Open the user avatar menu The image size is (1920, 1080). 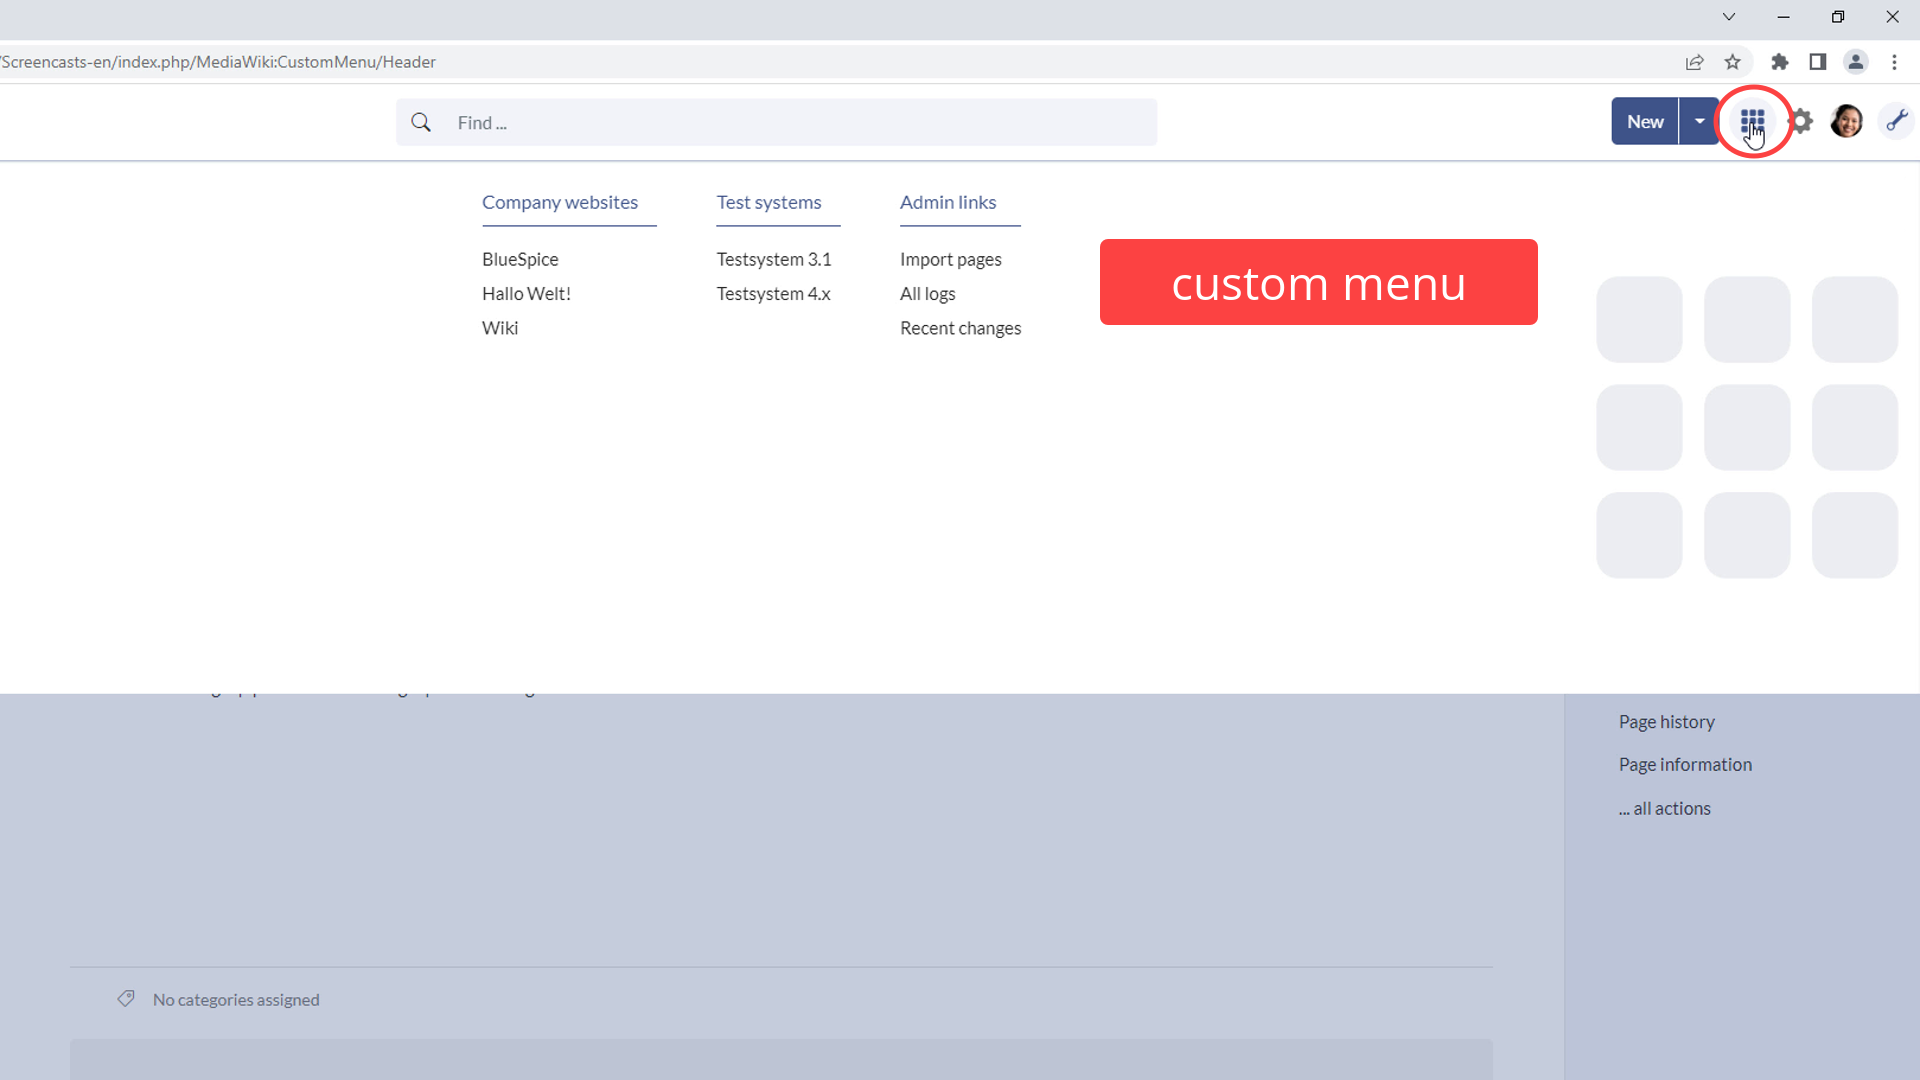click(1847, 122)
